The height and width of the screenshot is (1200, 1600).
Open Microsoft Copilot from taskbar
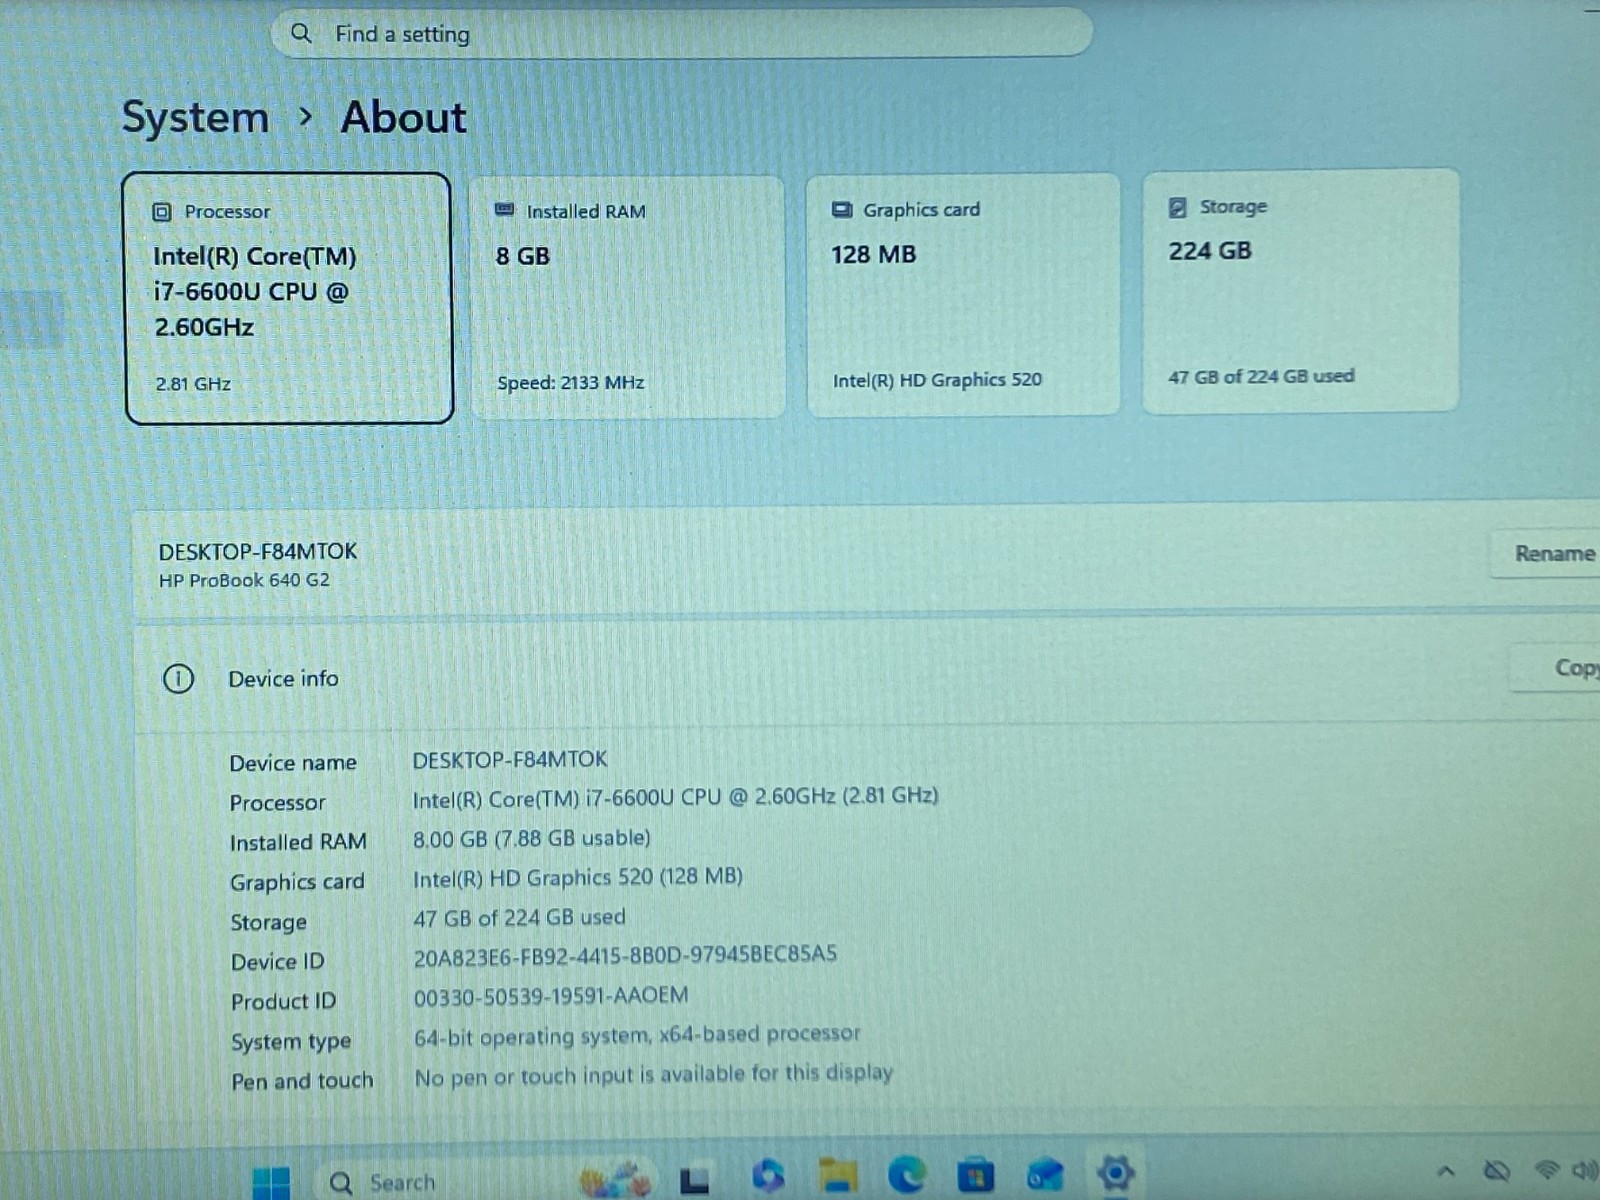click(768, 1175)
